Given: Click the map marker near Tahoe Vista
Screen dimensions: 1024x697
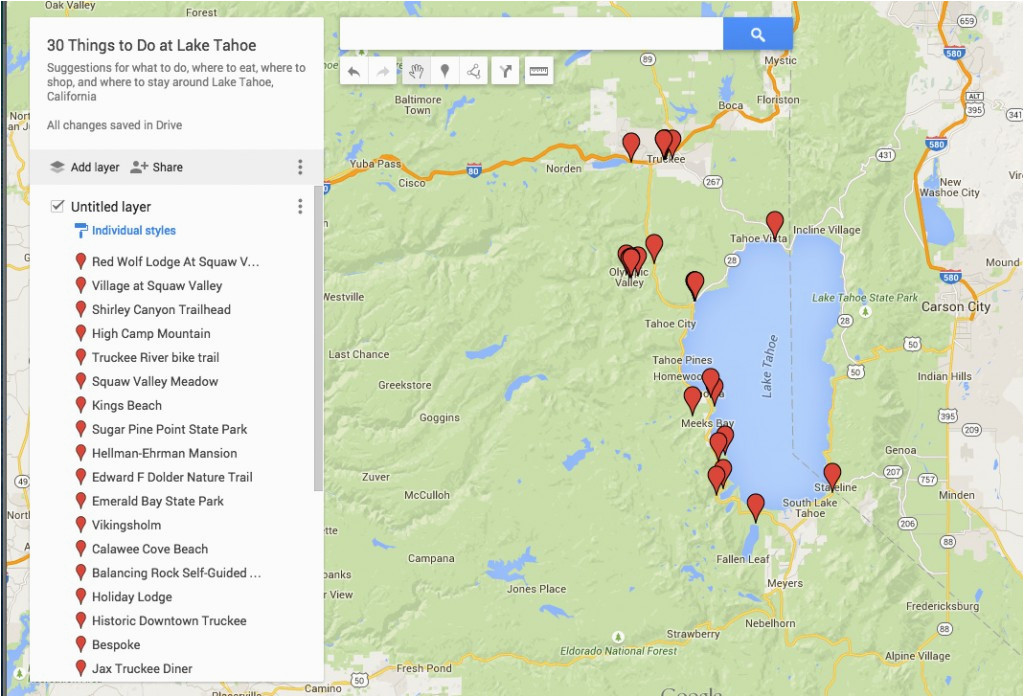Looking at the screenshot, I should pos(775,225).
